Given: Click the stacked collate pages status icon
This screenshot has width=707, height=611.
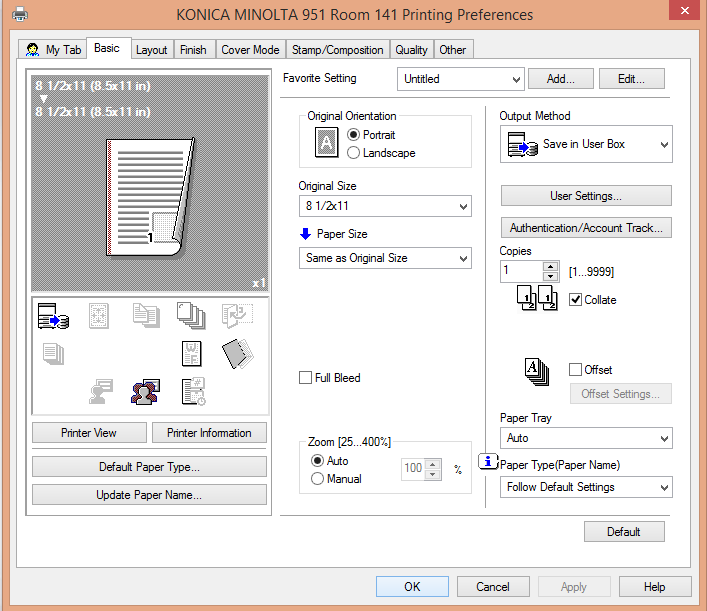Looking at the screenshot, I should 191,315.
